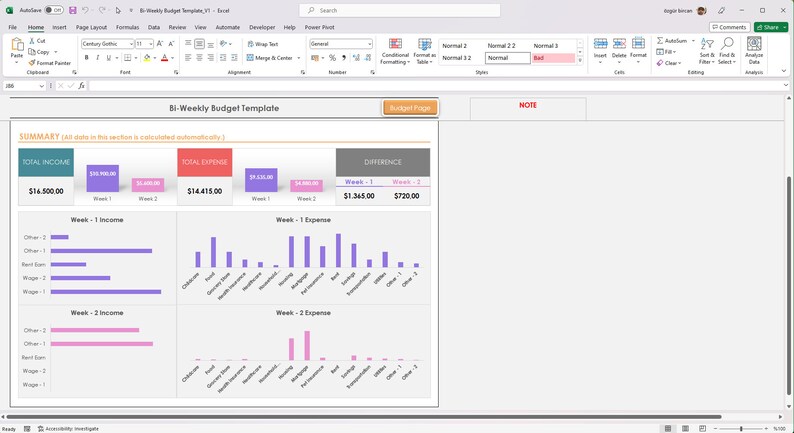Expand Format as Table menu

424,51
